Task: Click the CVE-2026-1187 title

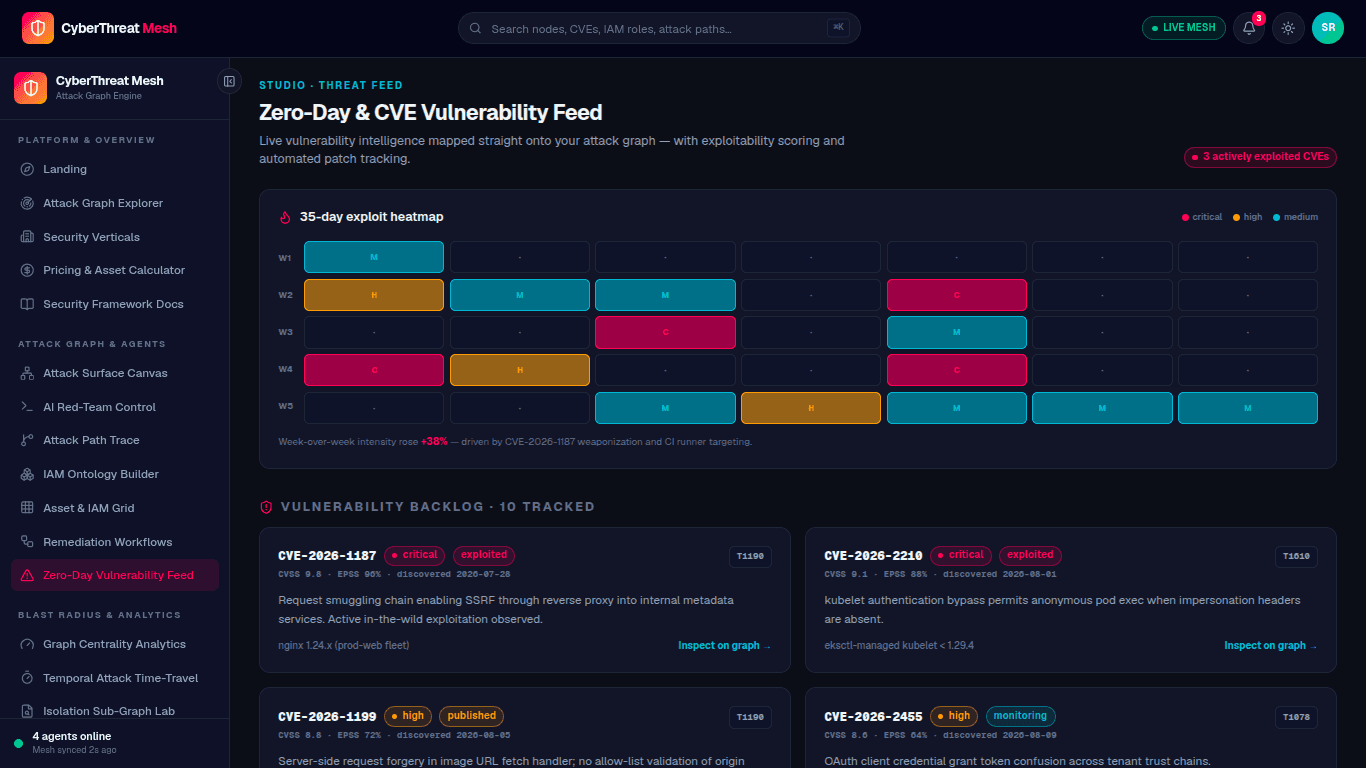Action: [327, 555]
